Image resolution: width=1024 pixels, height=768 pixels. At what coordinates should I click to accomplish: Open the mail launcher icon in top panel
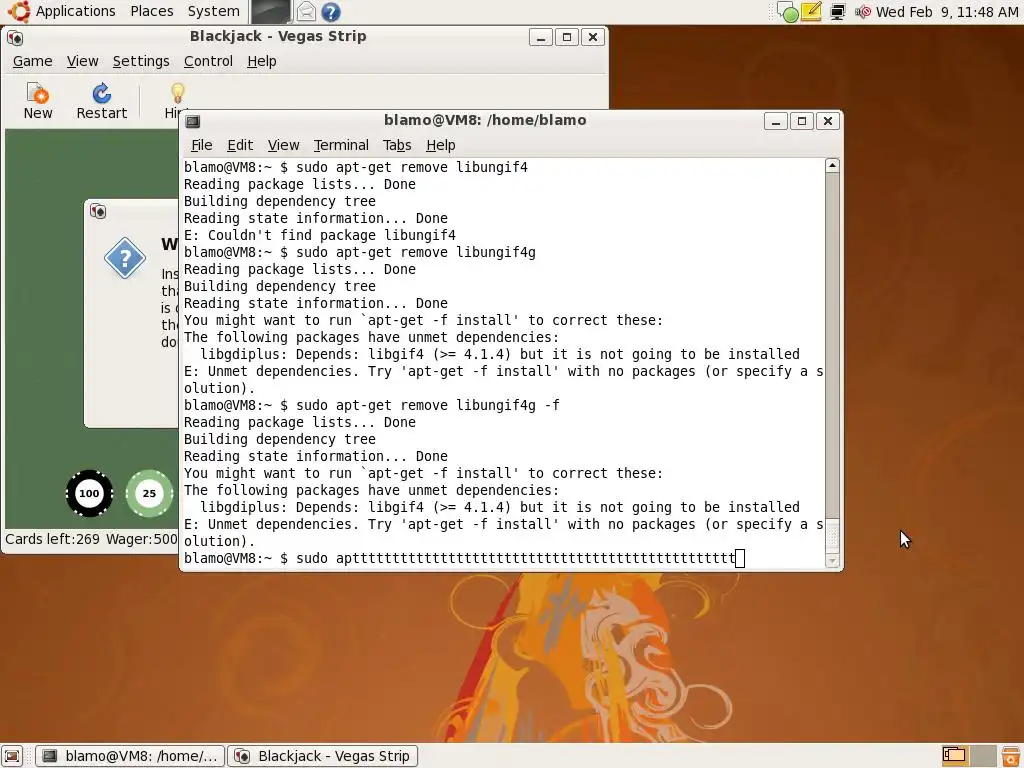click(306, 12)
